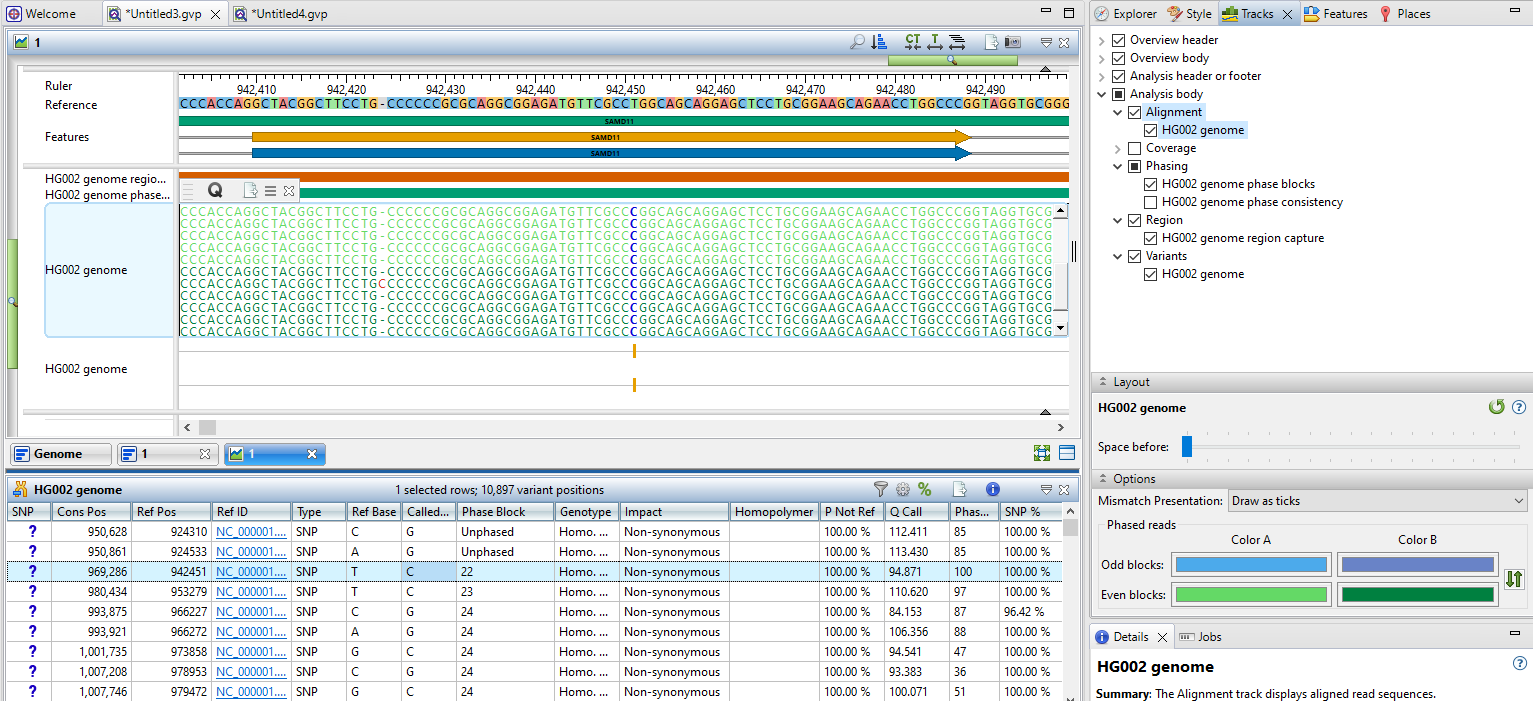Screen dimensions: 1533x701
Task: Open the Features panel tab
Action: tap(1336, 14)
